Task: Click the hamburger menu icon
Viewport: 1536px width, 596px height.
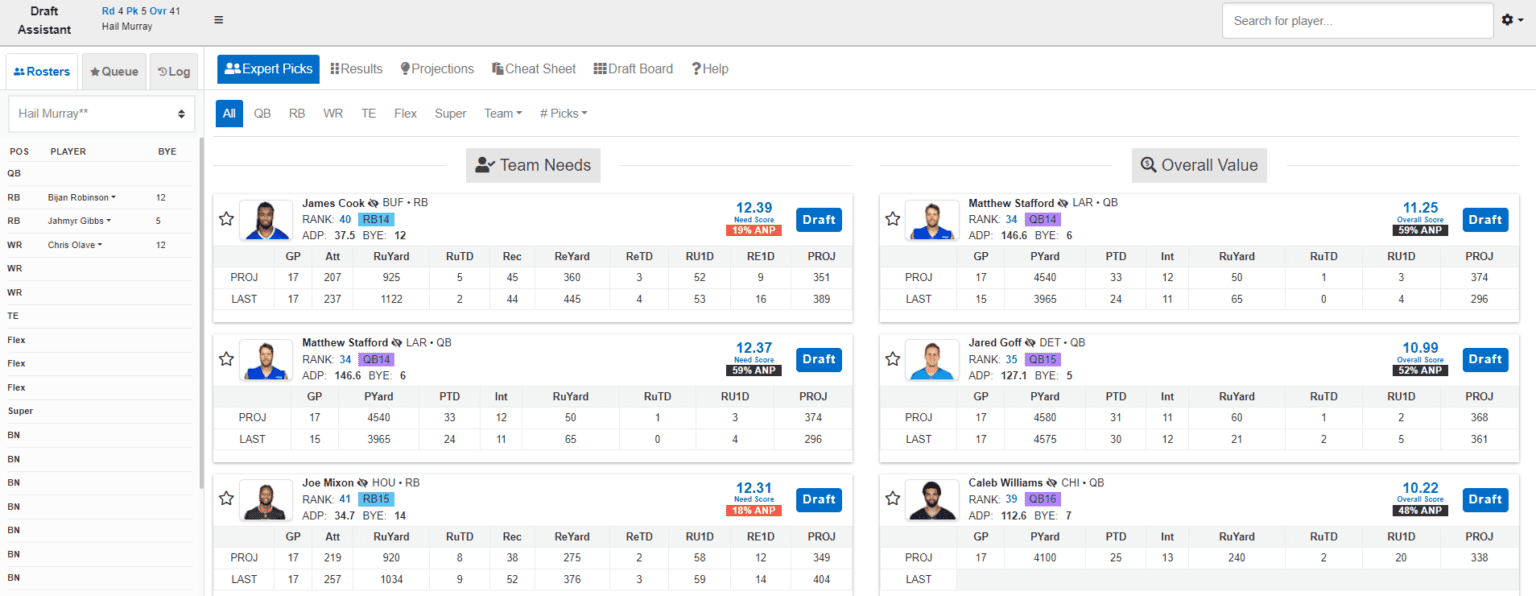Action: click(218, 18)
